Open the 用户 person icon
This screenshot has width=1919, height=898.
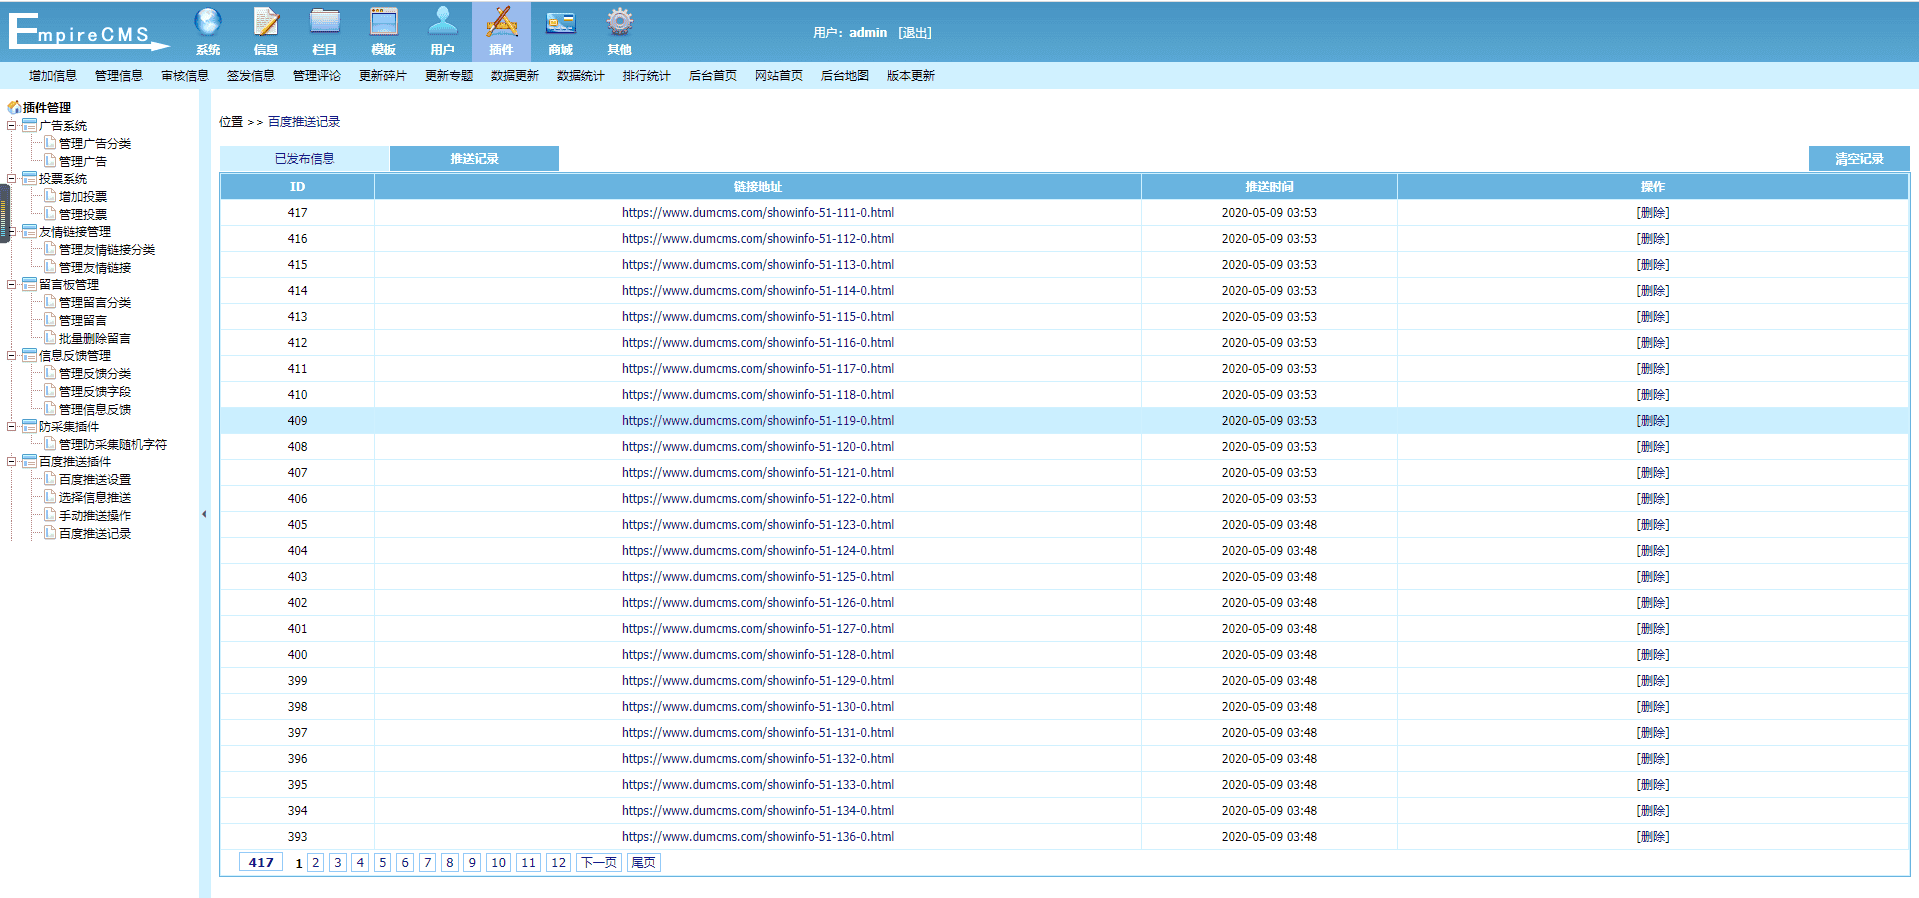click(x=442, y=22)
